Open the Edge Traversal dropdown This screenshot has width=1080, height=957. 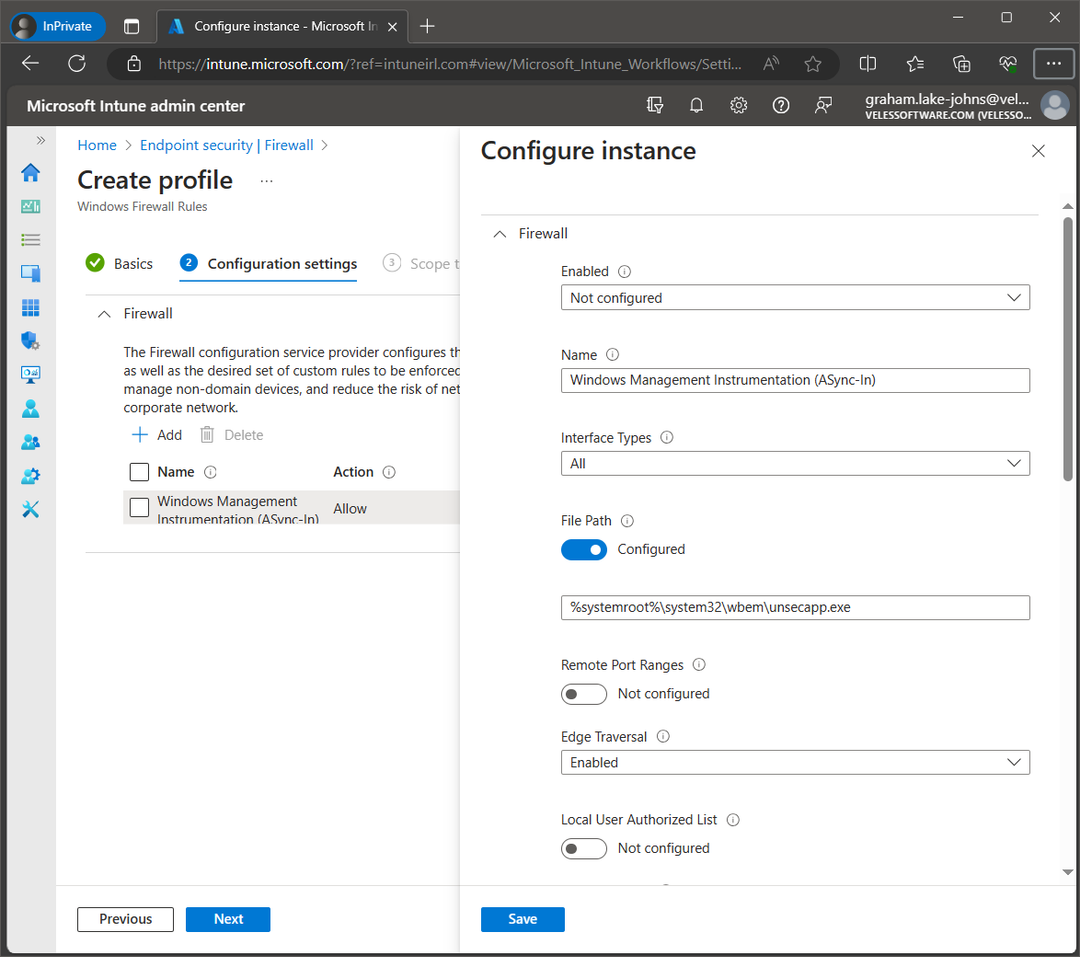tap(795, 763)
